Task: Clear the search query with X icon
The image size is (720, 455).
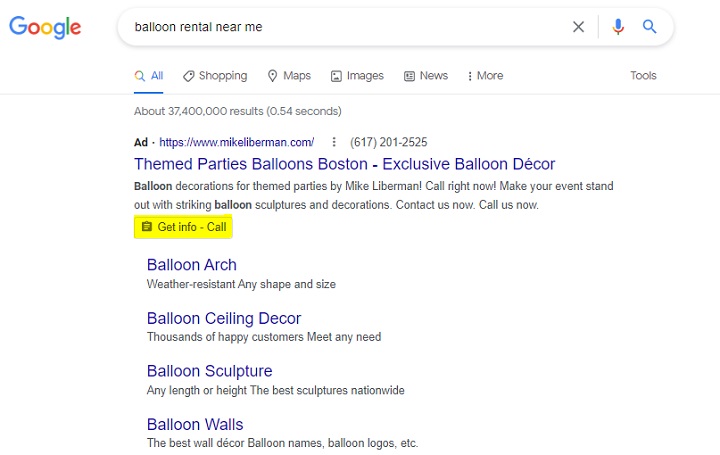Action: coord(578,27)
